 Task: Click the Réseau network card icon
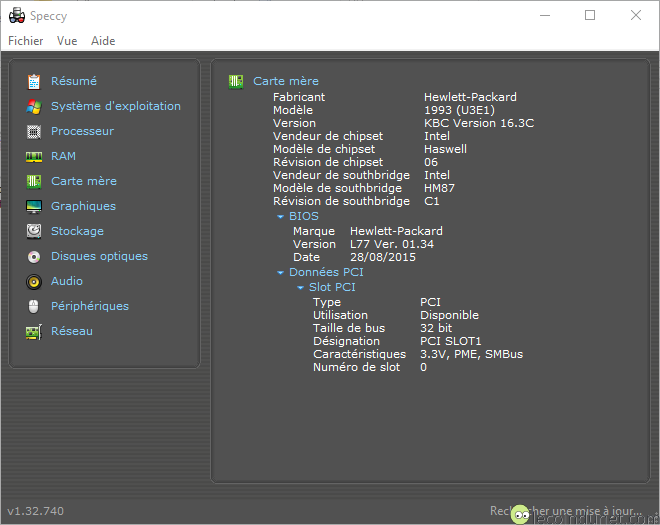click(x=34, y=332)
